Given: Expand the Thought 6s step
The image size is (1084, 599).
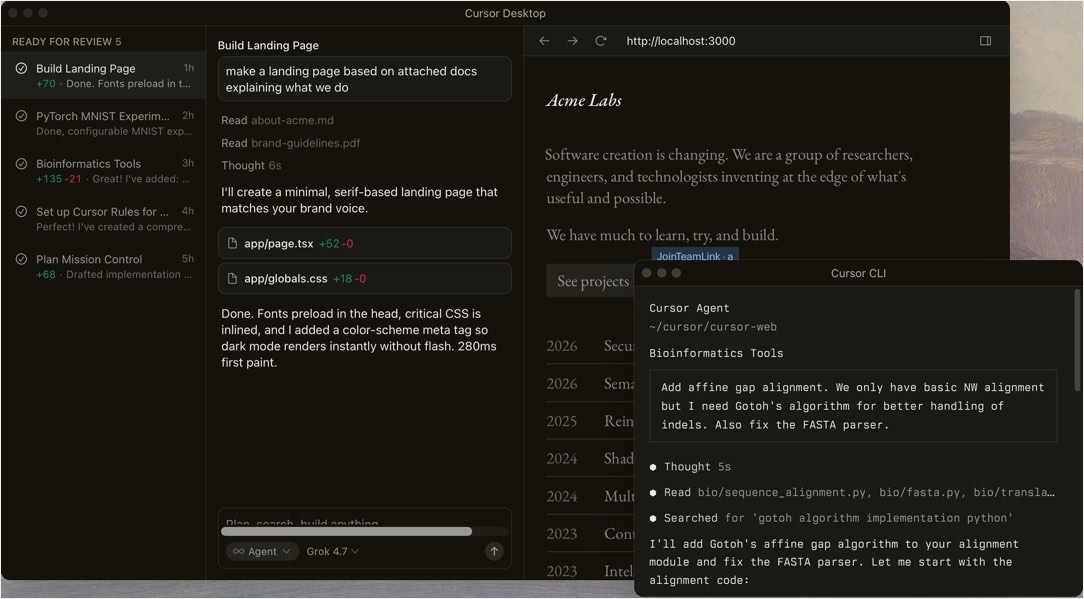Looking at the screenshot, I should pos(251,165).
